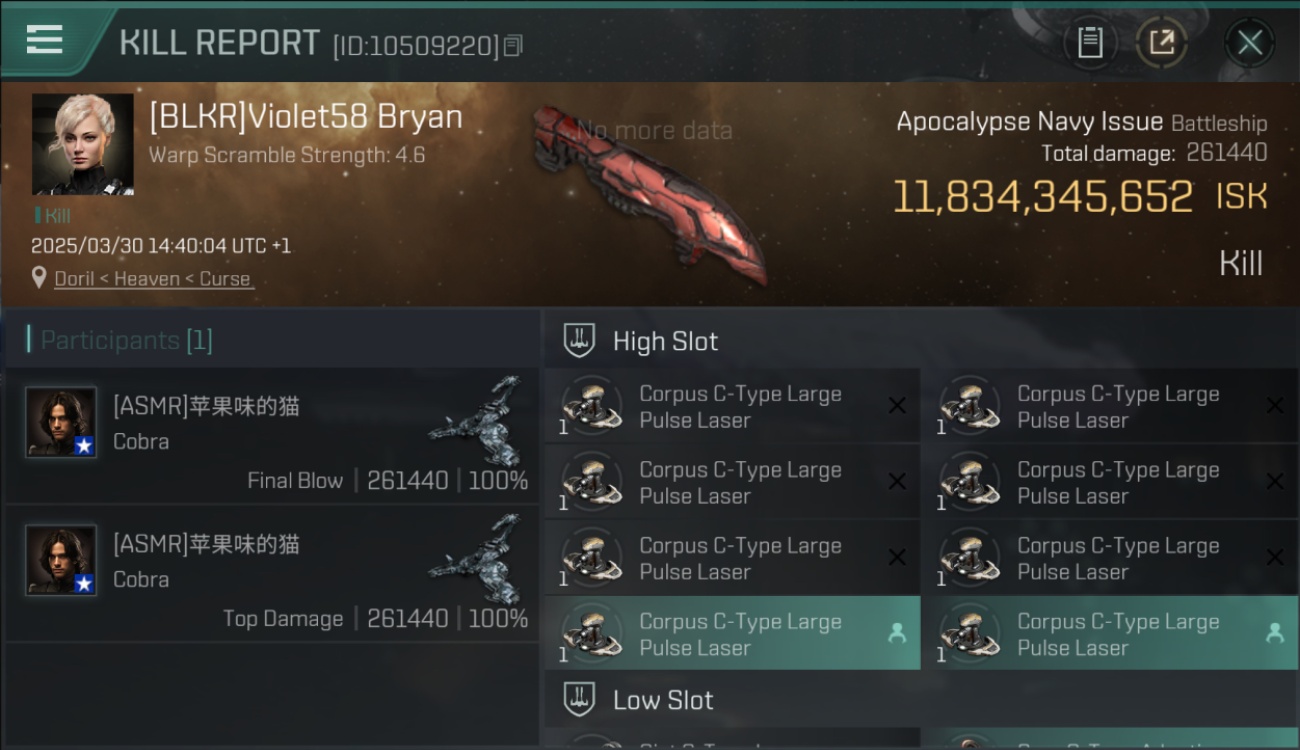The height and width of the screenshot is (750, 1300).
Task: Select first Corpus C-Type Large Pulse Laser
Action: pos(732,407)
